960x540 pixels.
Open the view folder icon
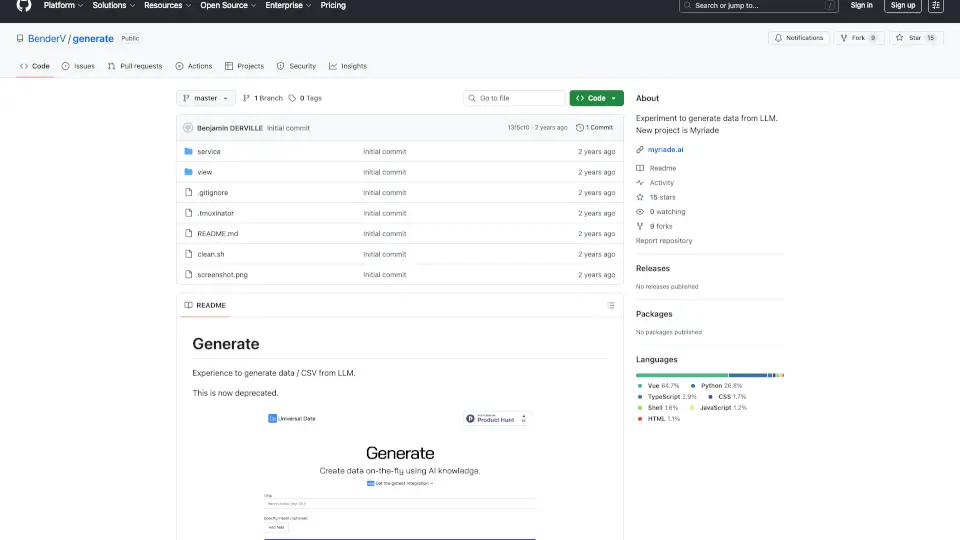[x=189, y=172]
